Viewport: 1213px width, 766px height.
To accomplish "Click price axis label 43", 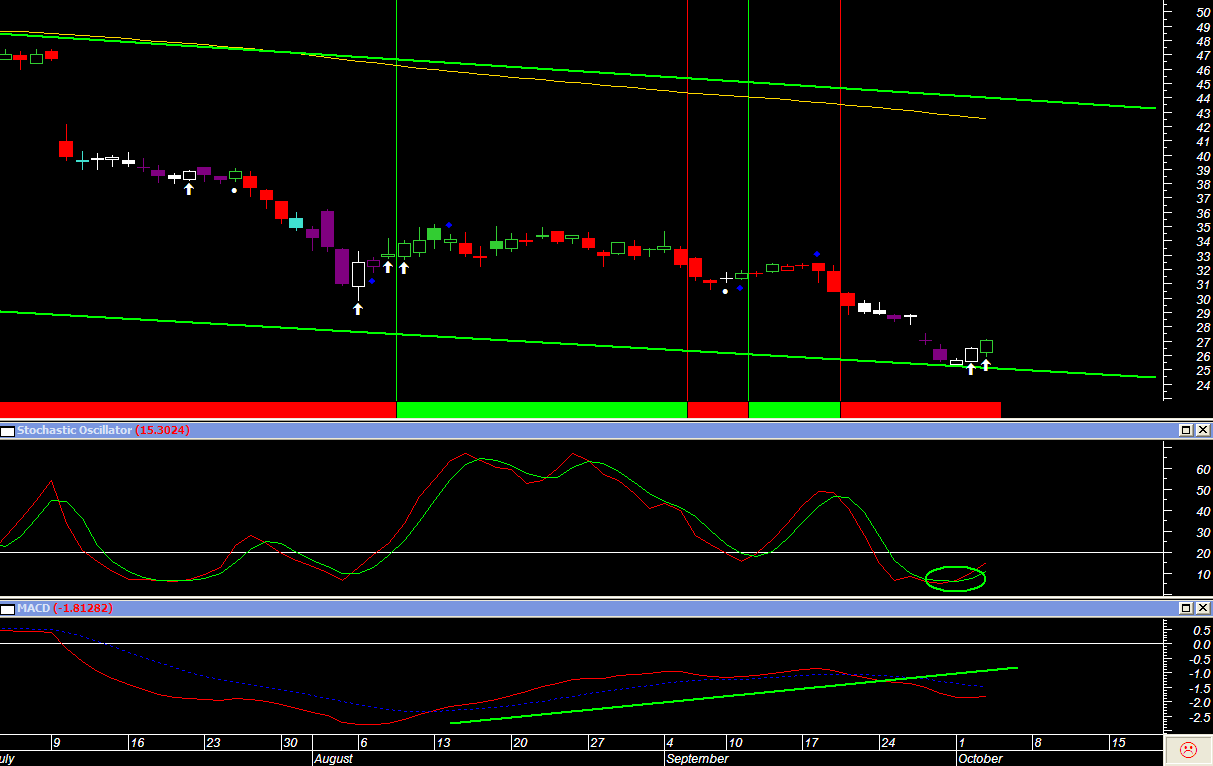I will click(1204, 113).
